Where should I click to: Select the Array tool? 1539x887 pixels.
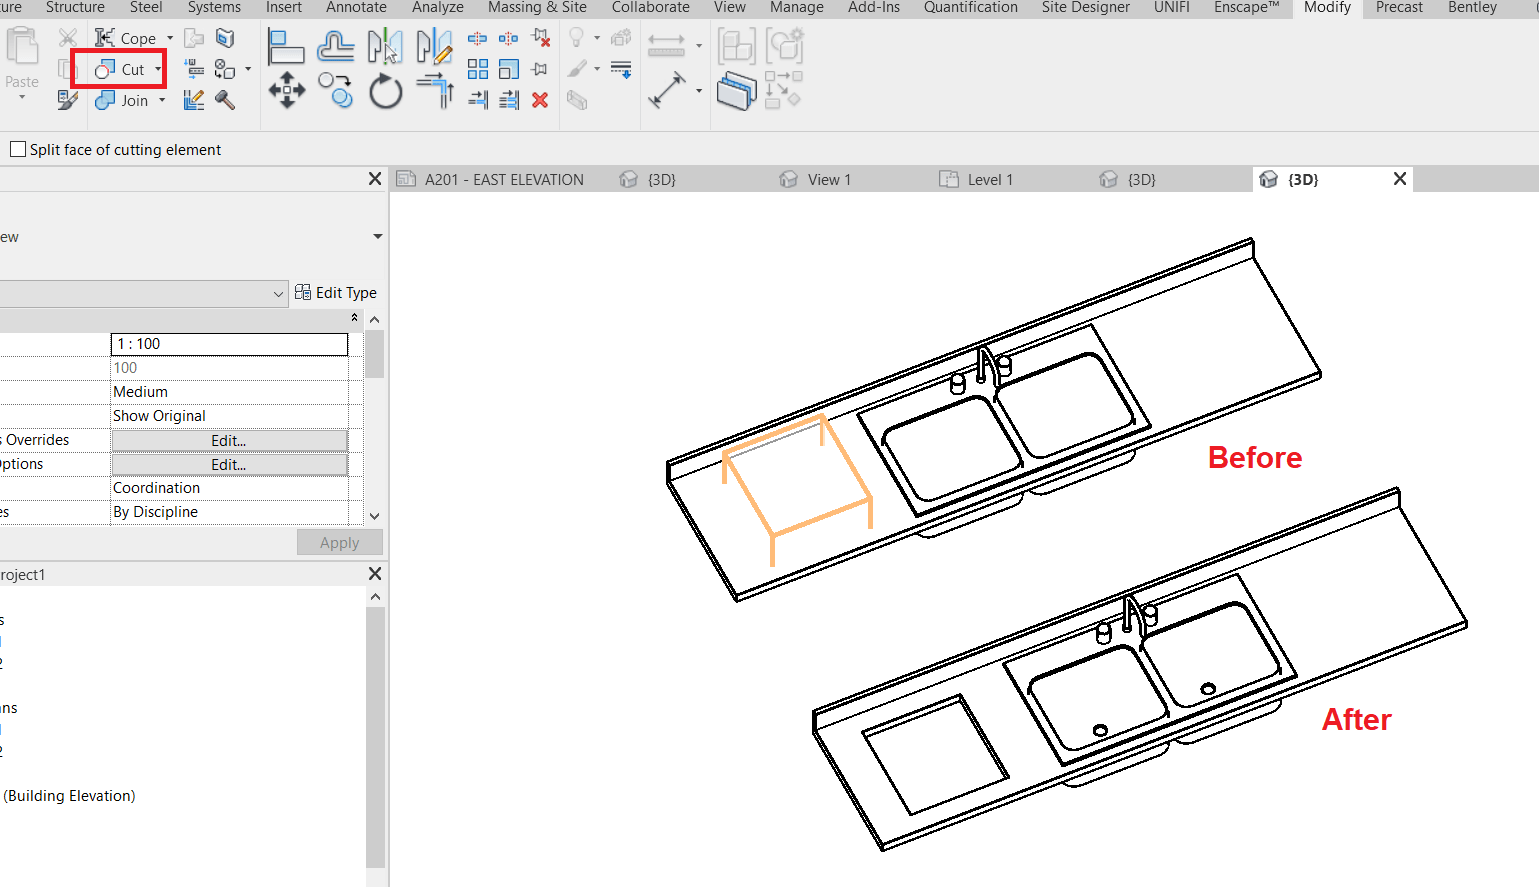(x=478, y=69)
